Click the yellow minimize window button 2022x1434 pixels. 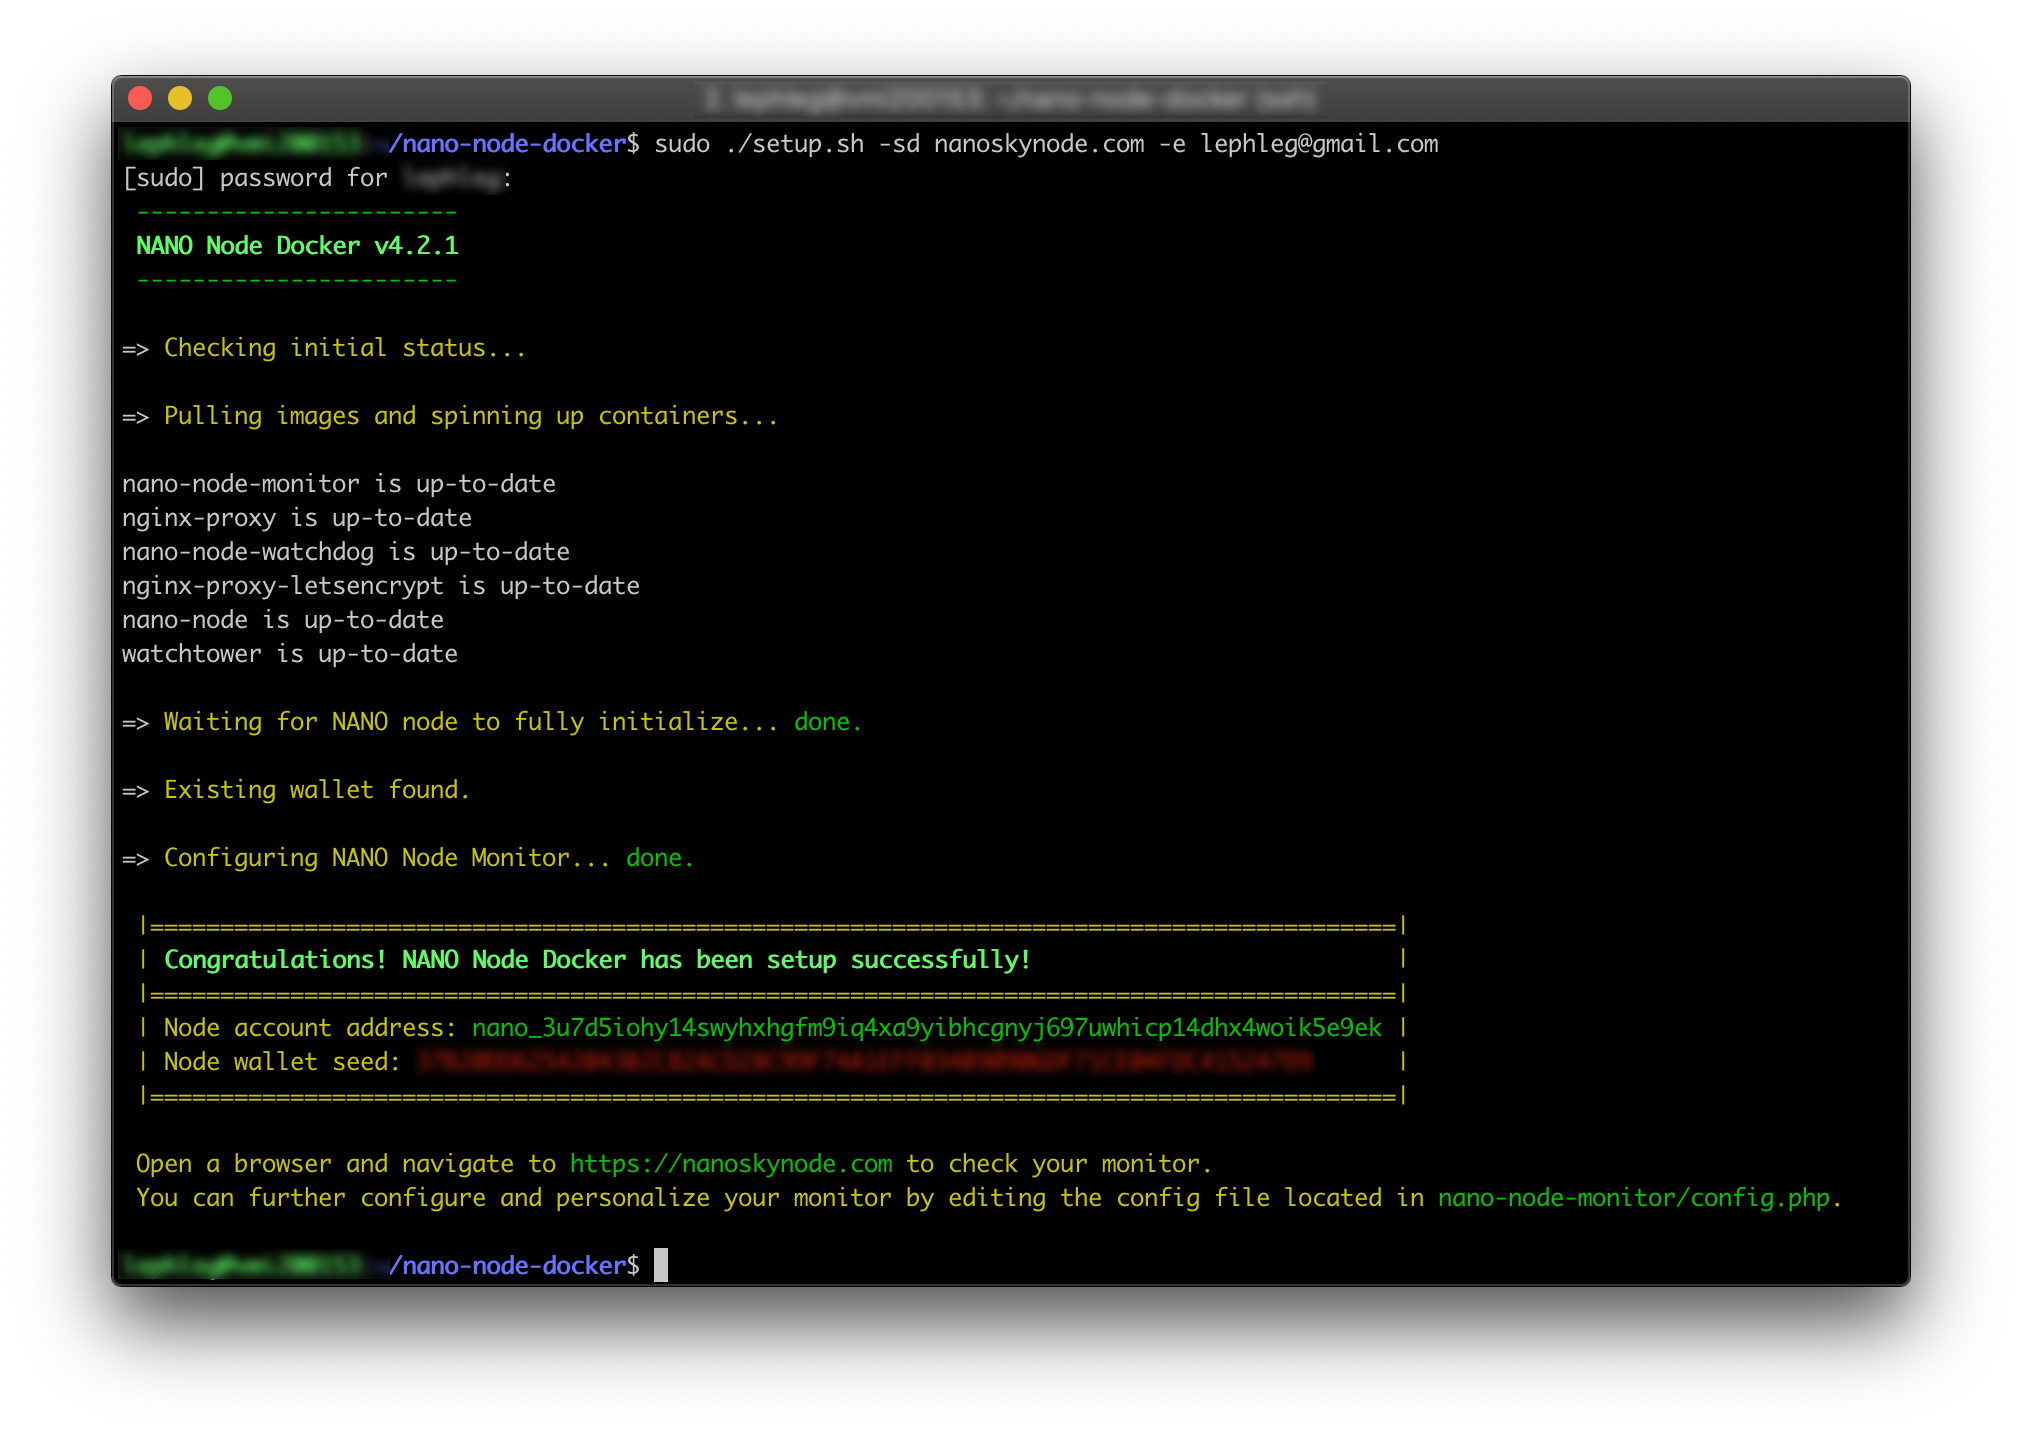180,98
